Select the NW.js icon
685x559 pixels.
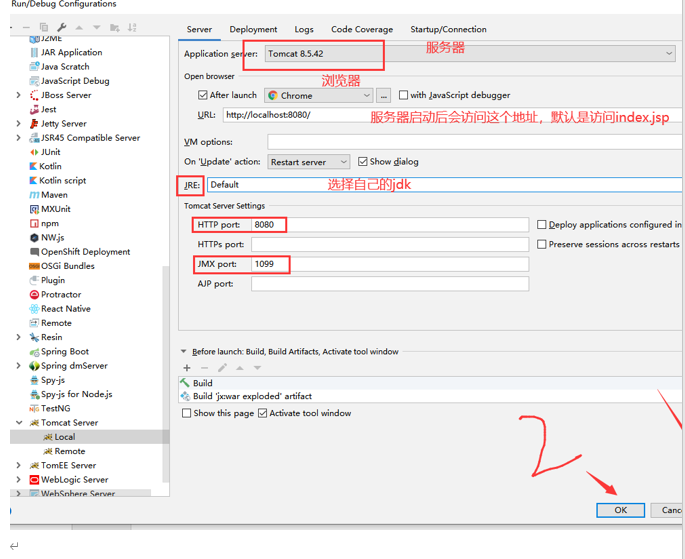point(34,238)
